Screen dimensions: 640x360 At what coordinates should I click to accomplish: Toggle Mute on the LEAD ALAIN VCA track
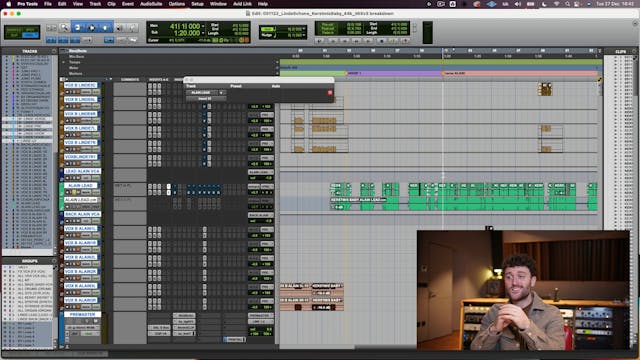(78, 178)
